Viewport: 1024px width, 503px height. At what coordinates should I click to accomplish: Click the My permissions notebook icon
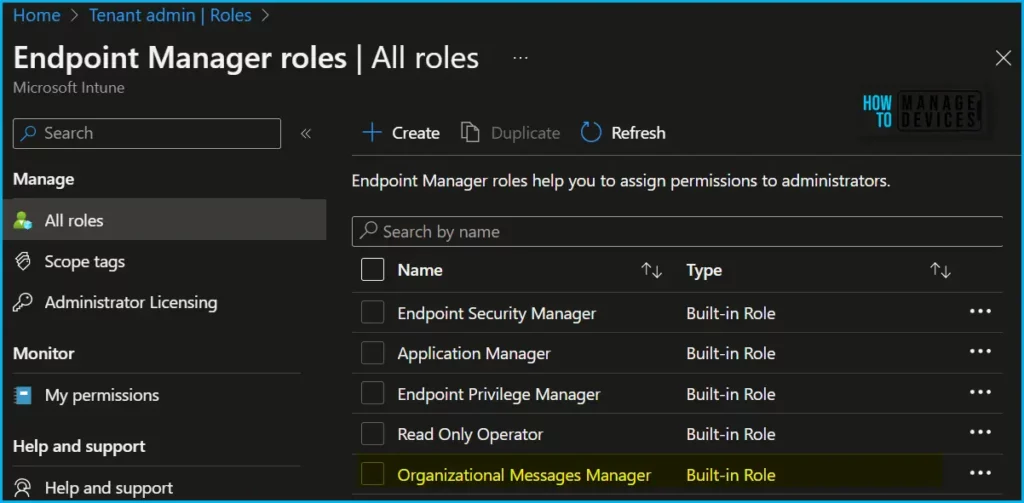pyautogui.click(x=23, y=395)
